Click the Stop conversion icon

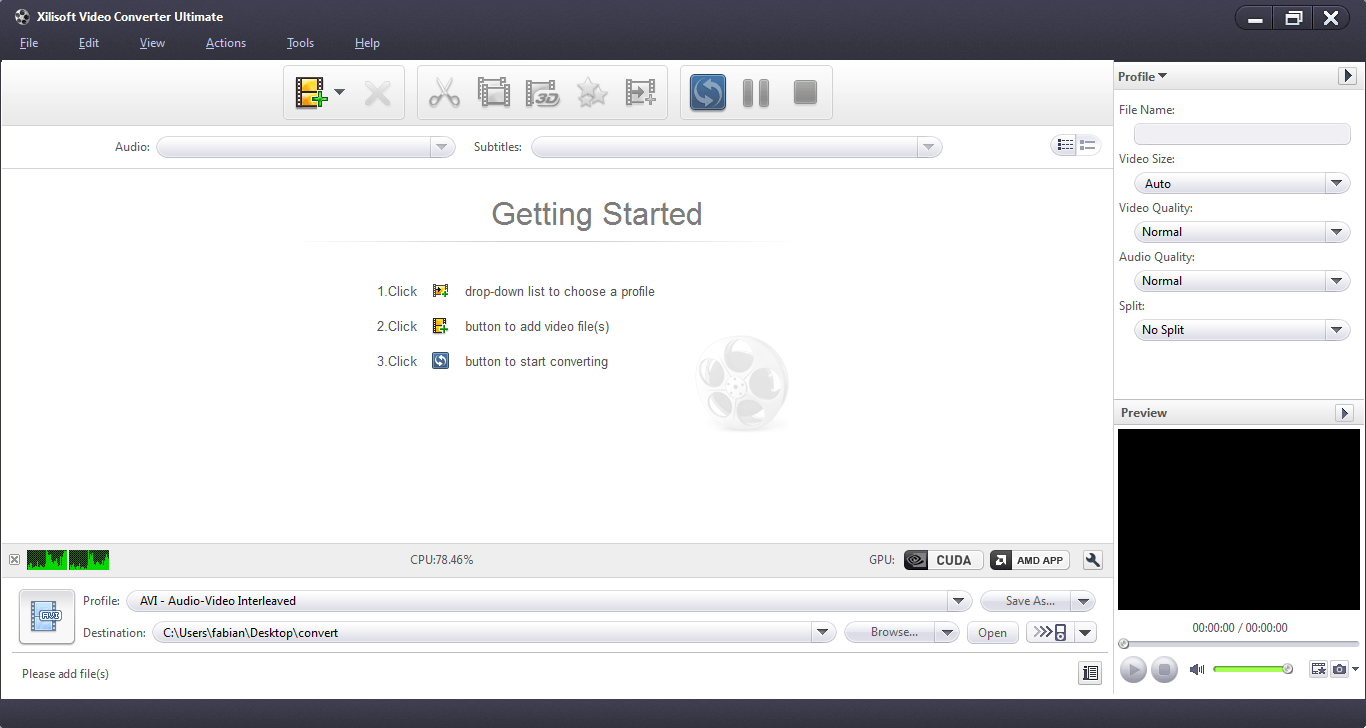point(805,92)
